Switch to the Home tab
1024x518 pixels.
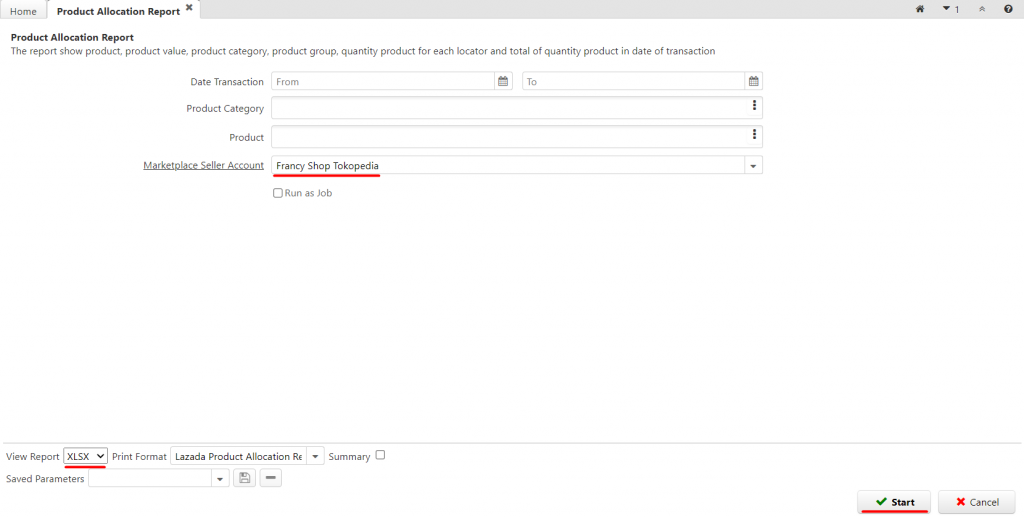24,11
